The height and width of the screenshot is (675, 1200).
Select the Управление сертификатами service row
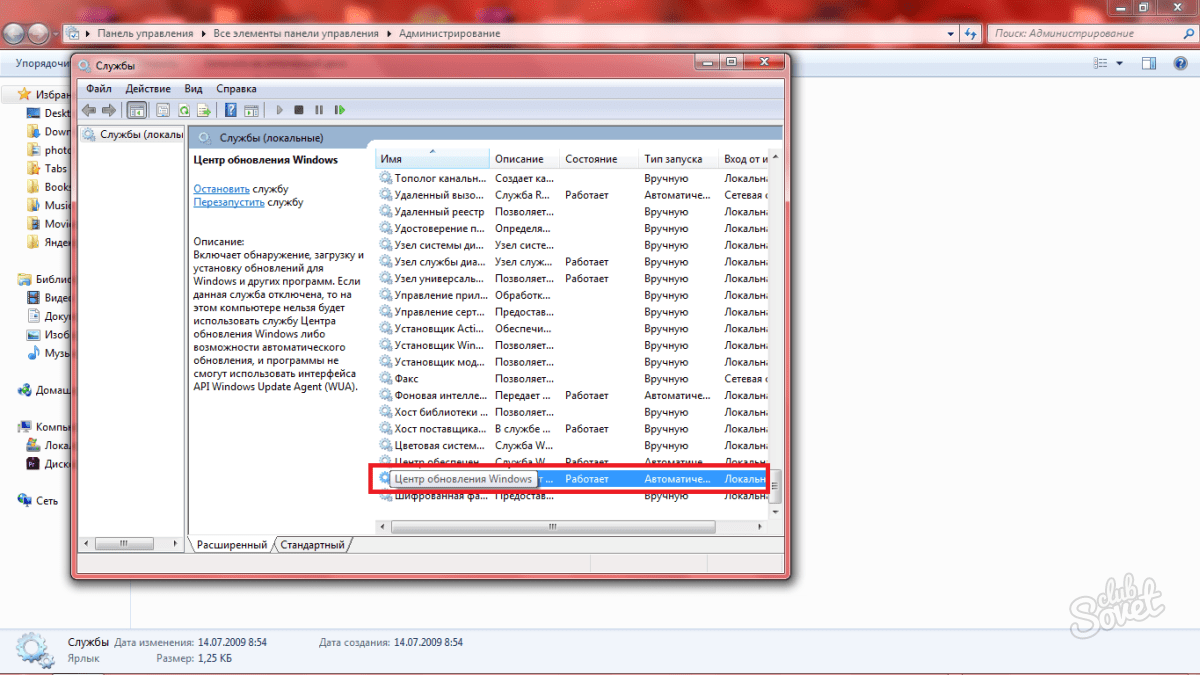[x=573, y=312]
